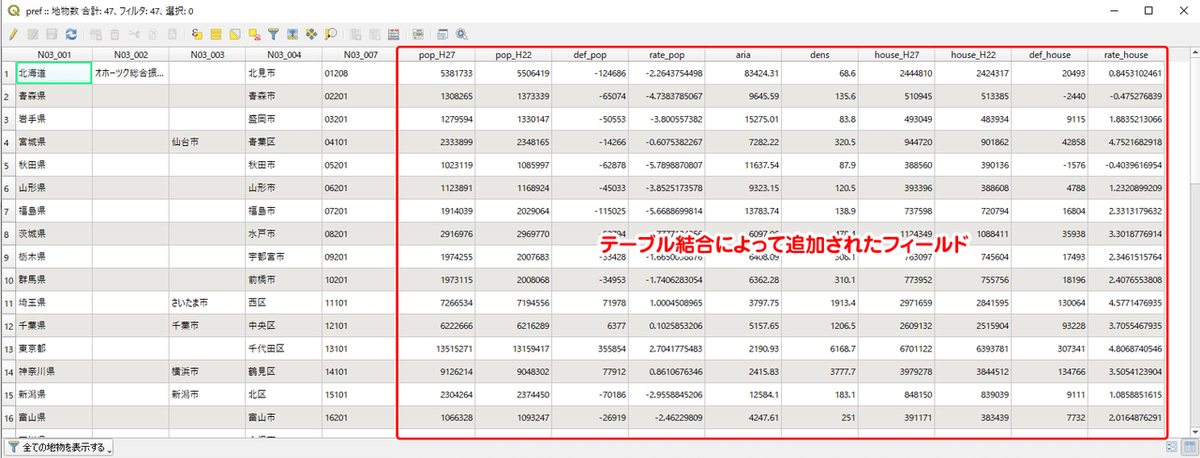Select the 2971659 house_H27 cell

point(896,301)
